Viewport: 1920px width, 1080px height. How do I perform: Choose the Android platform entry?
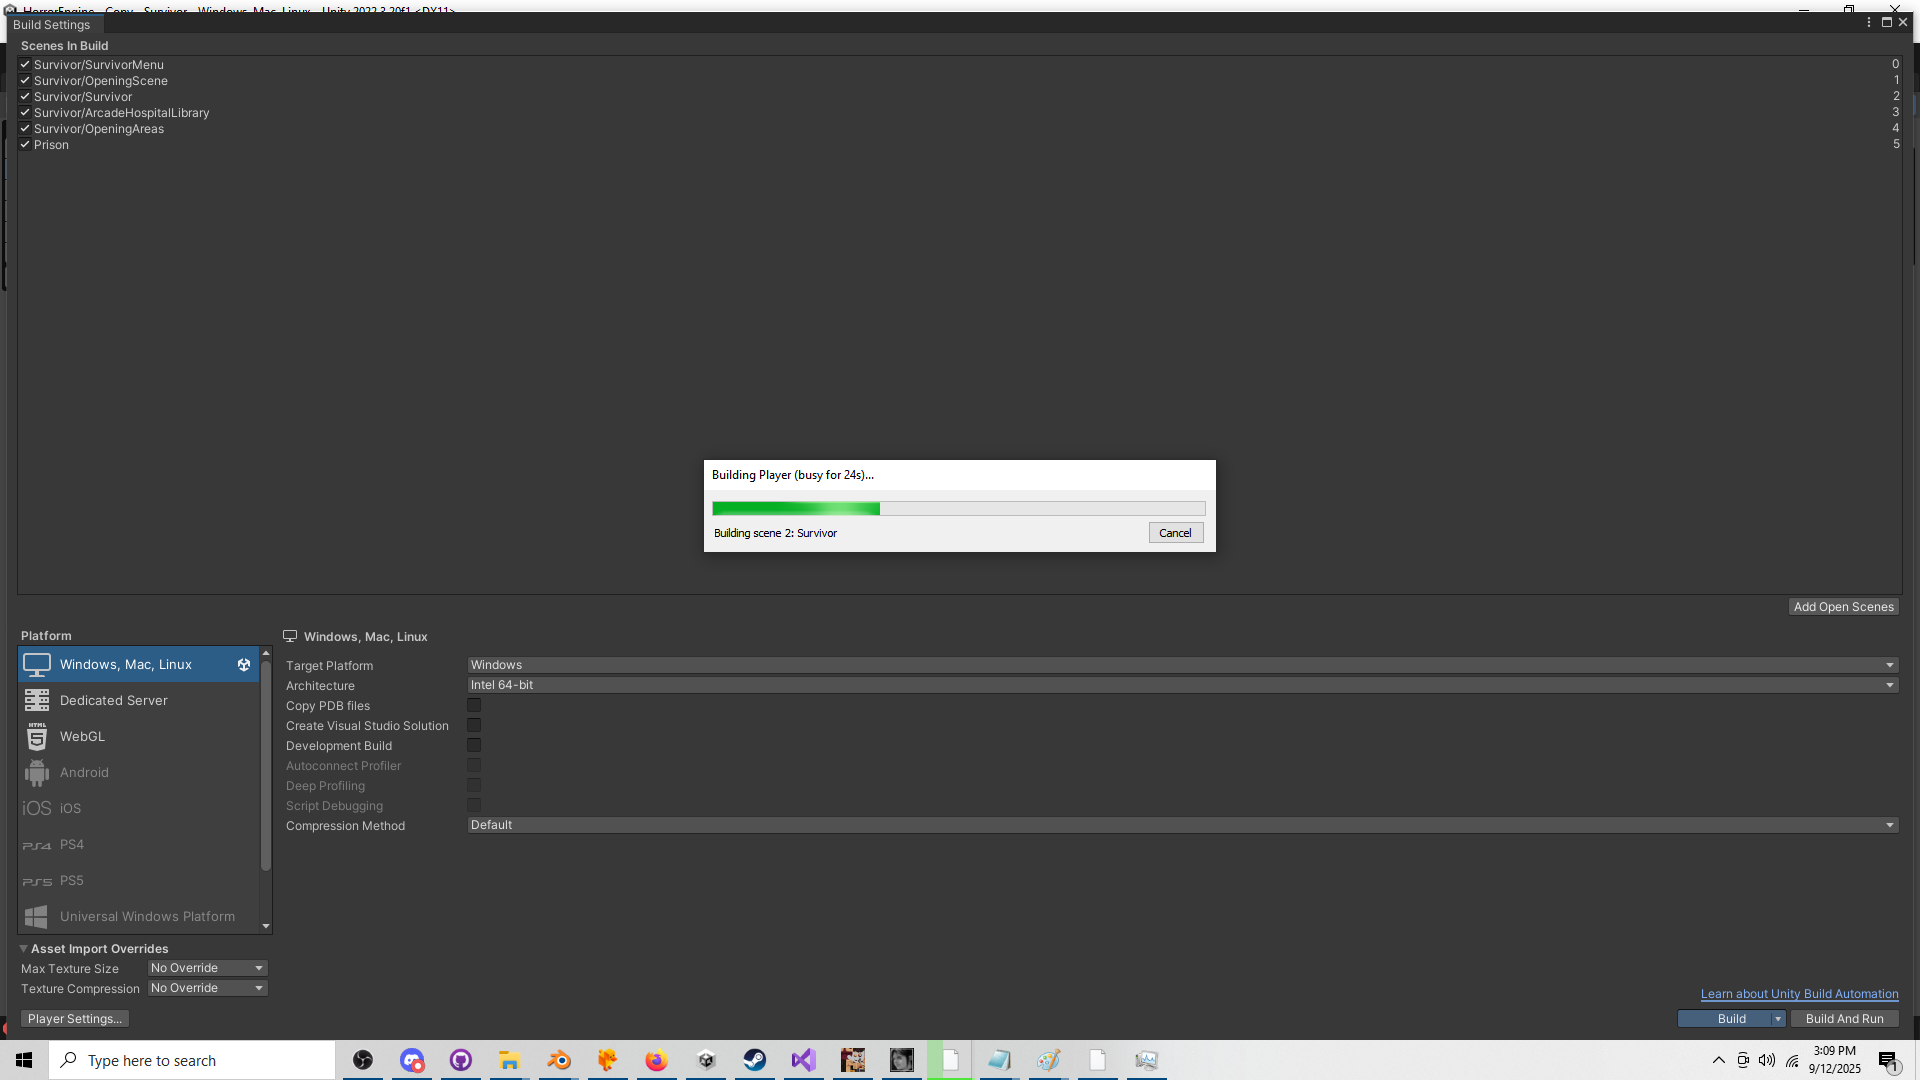click(84, 773)
